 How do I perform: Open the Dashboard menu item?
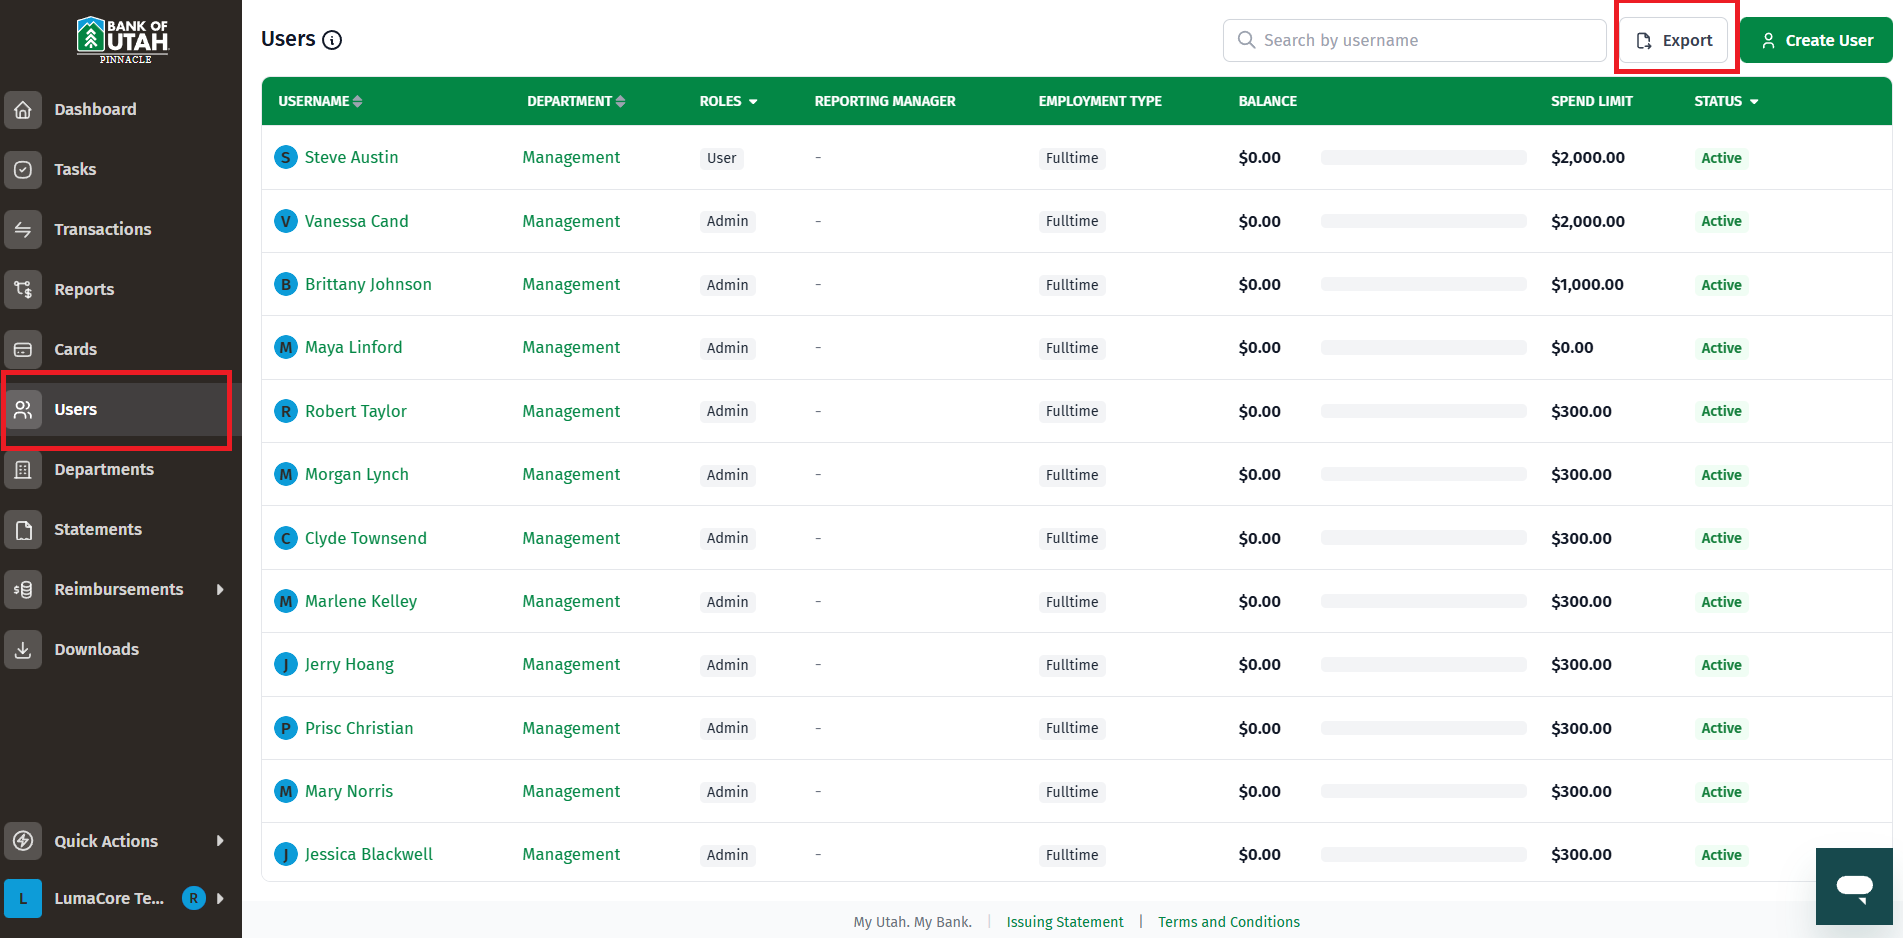[95, 110]
